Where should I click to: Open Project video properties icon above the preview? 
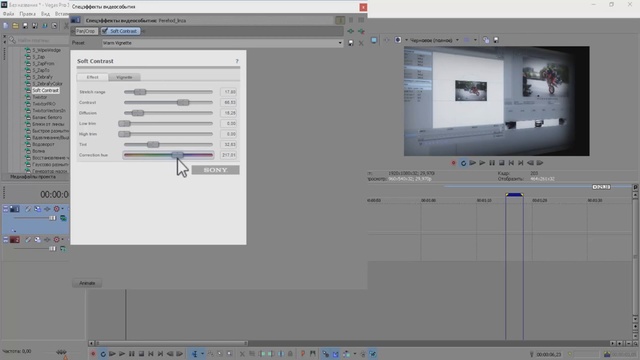[374, 40]
